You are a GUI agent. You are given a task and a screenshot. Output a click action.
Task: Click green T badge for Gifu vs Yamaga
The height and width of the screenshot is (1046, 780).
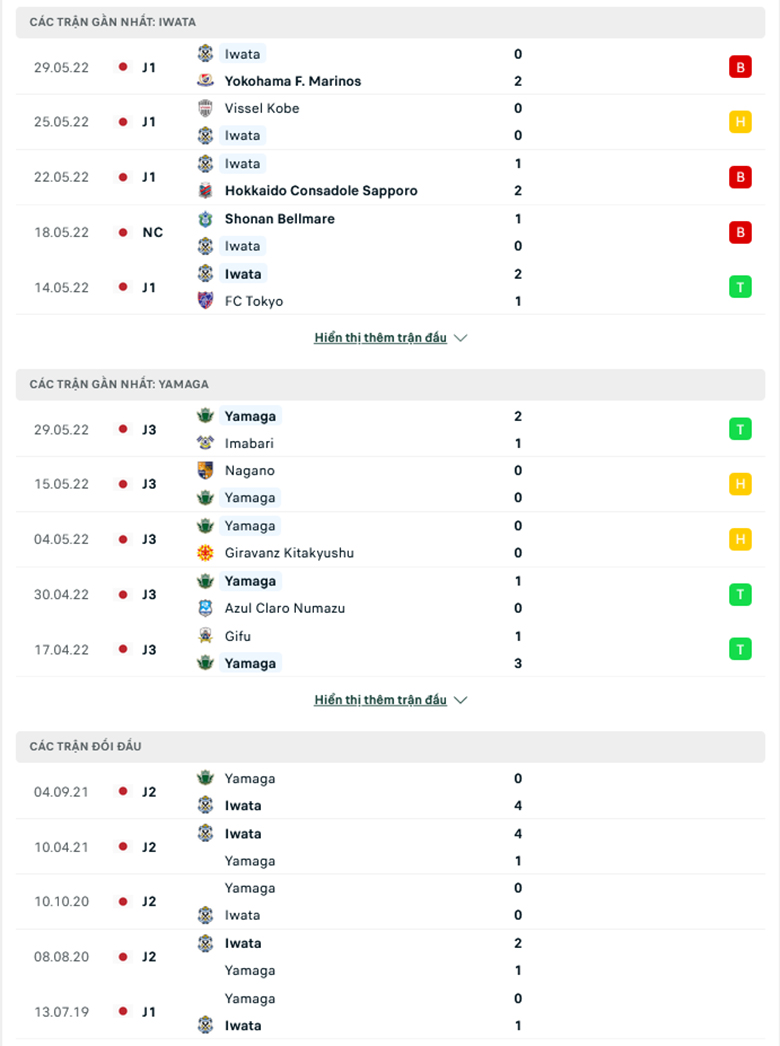pos(740,650)
